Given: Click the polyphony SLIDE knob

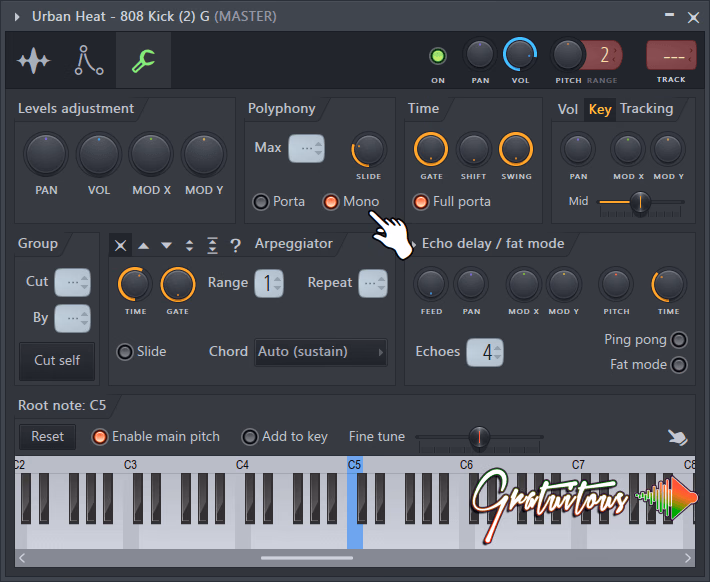Looking at the screenshot, I should (368, 149).
